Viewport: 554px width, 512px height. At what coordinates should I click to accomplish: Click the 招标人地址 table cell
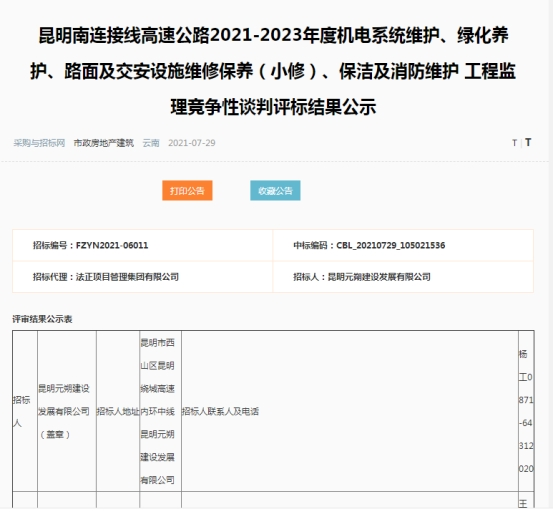118,411
